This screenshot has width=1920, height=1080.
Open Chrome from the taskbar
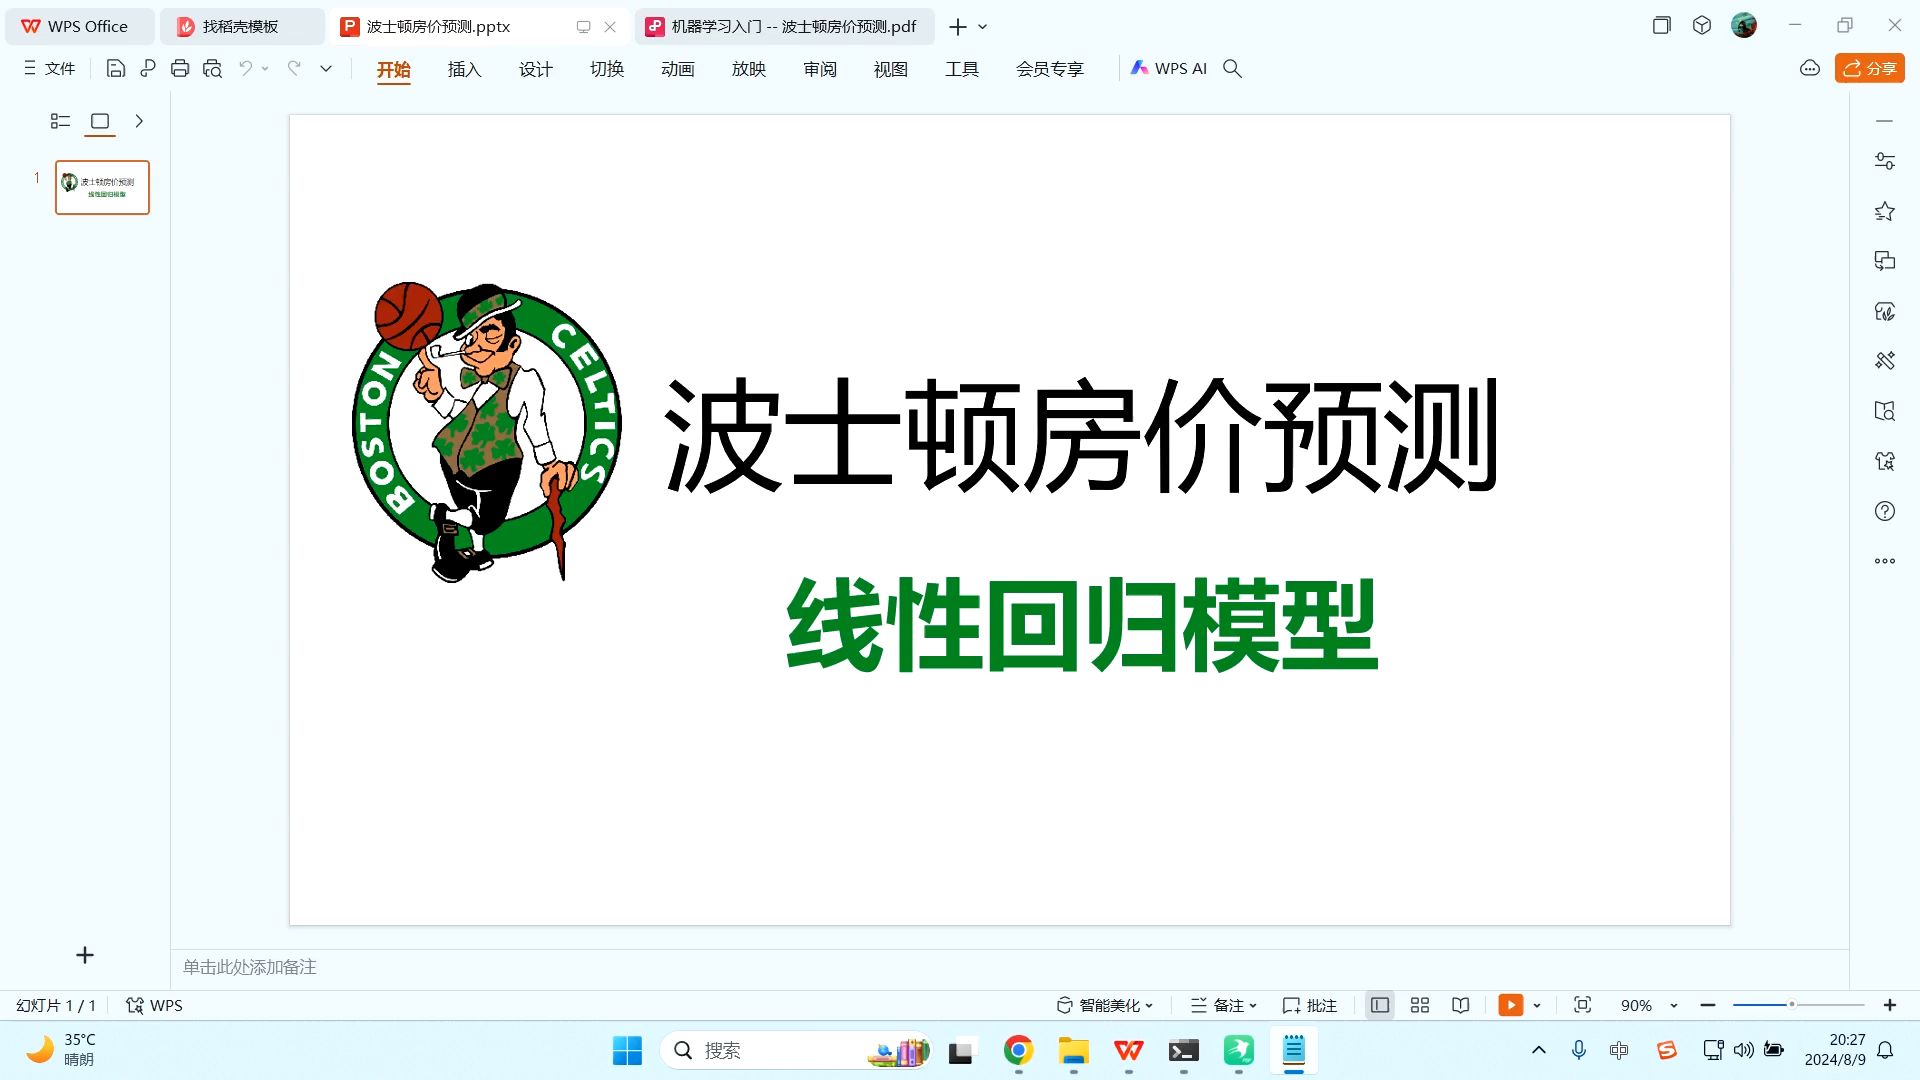[1018, 1050]
